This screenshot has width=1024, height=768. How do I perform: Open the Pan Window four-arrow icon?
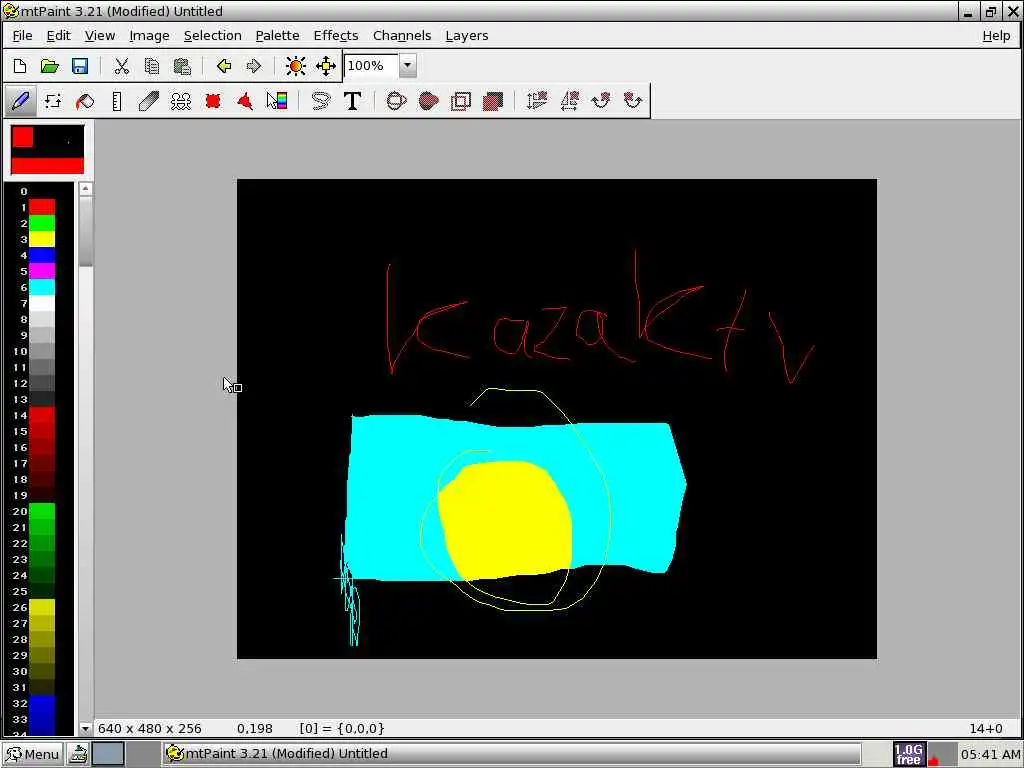coord(326,66)
